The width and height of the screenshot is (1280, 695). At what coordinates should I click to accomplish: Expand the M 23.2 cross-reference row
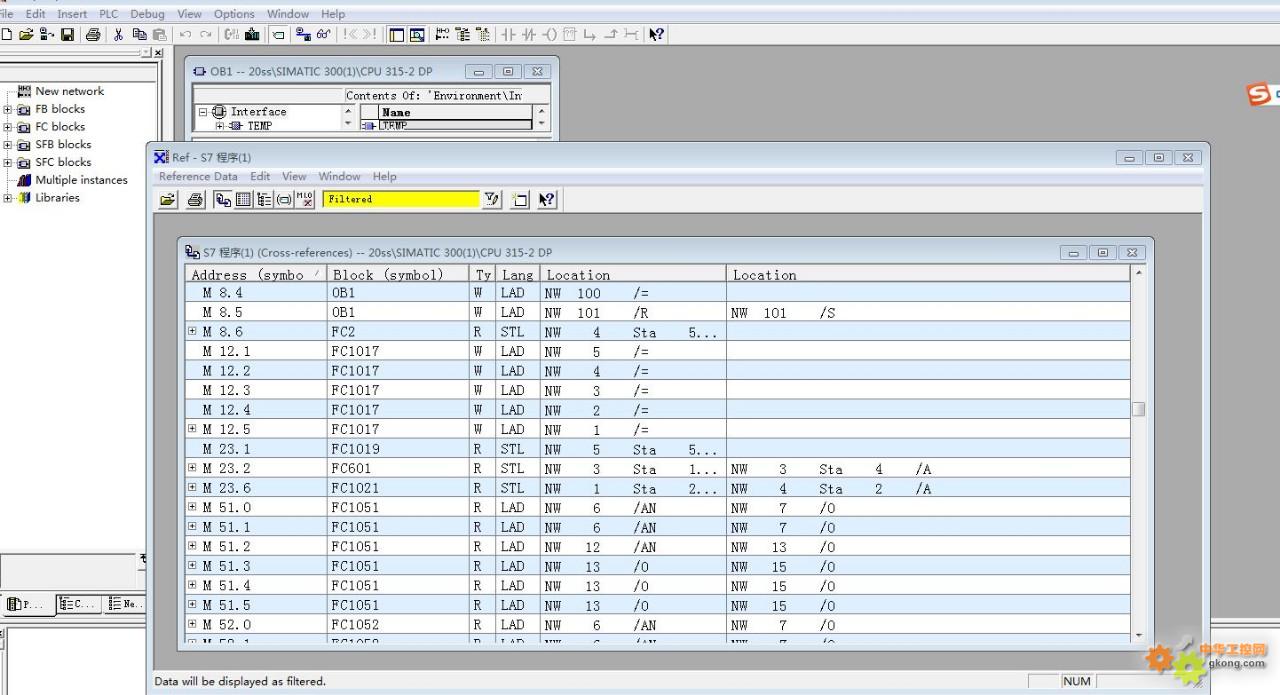pos(192,468)
